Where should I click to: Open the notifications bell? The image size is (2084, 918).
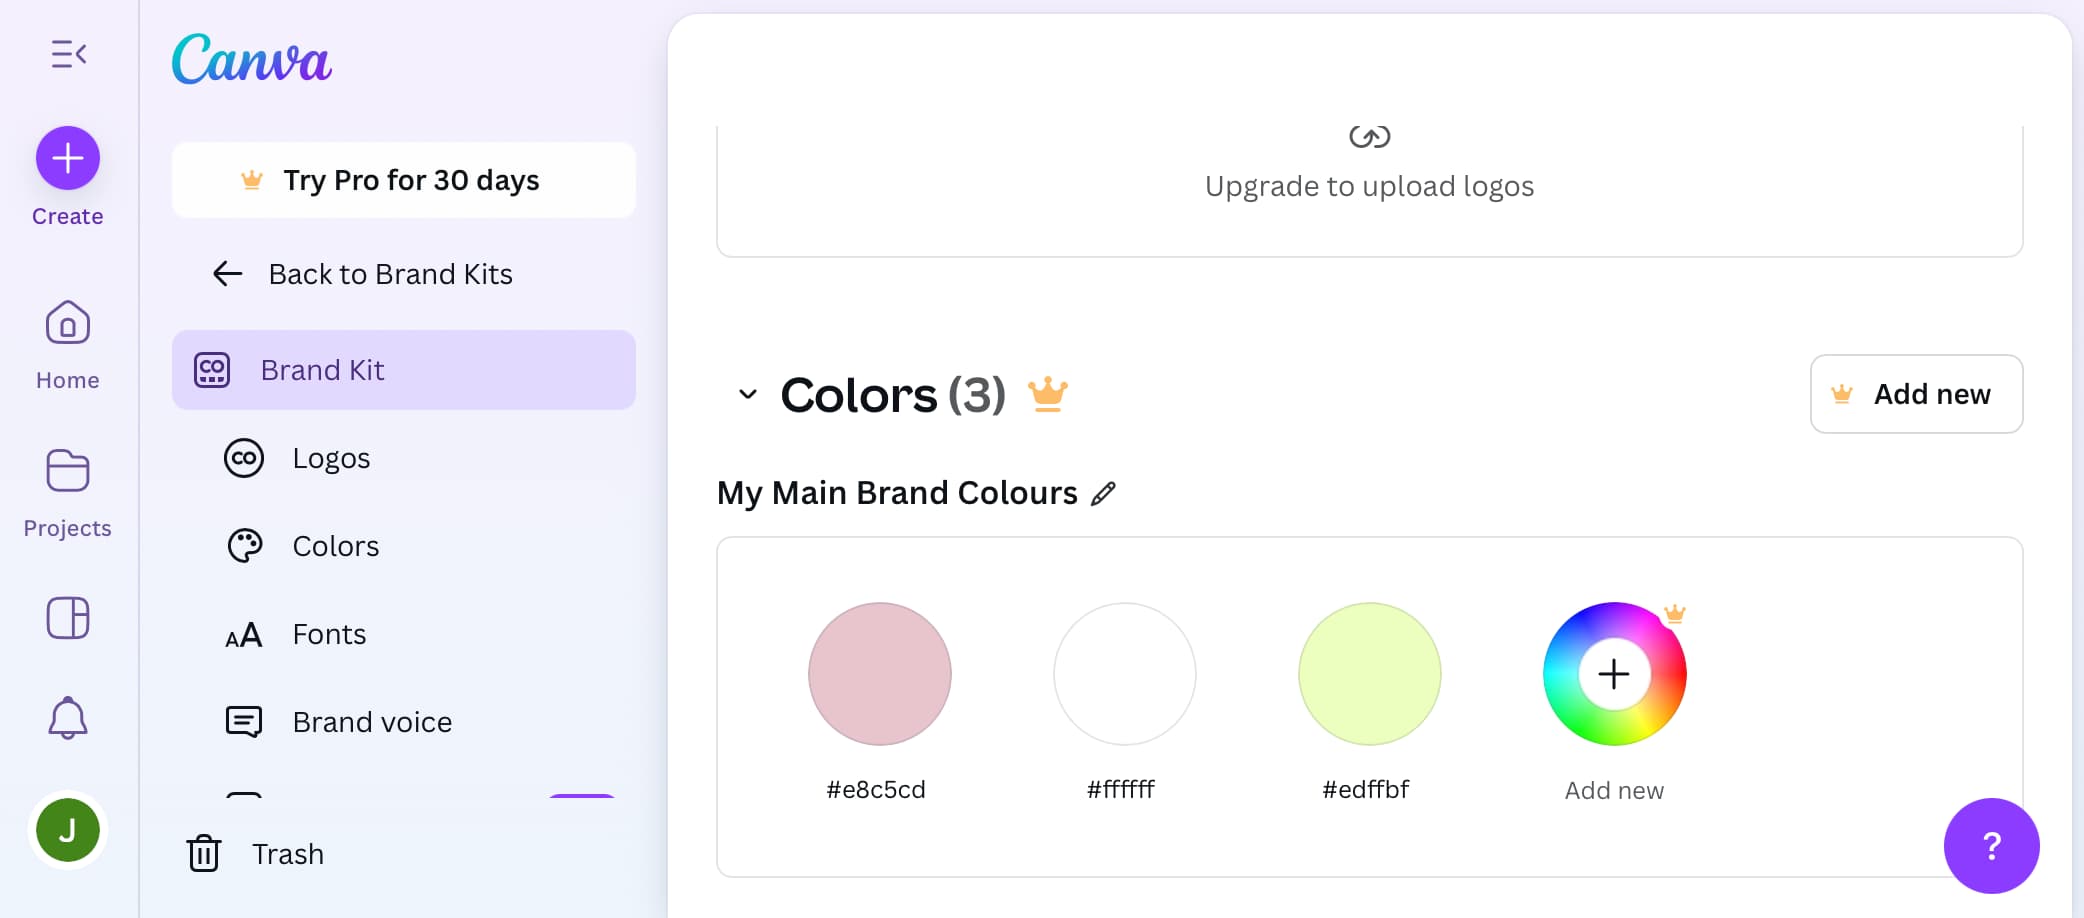(68, 717)
